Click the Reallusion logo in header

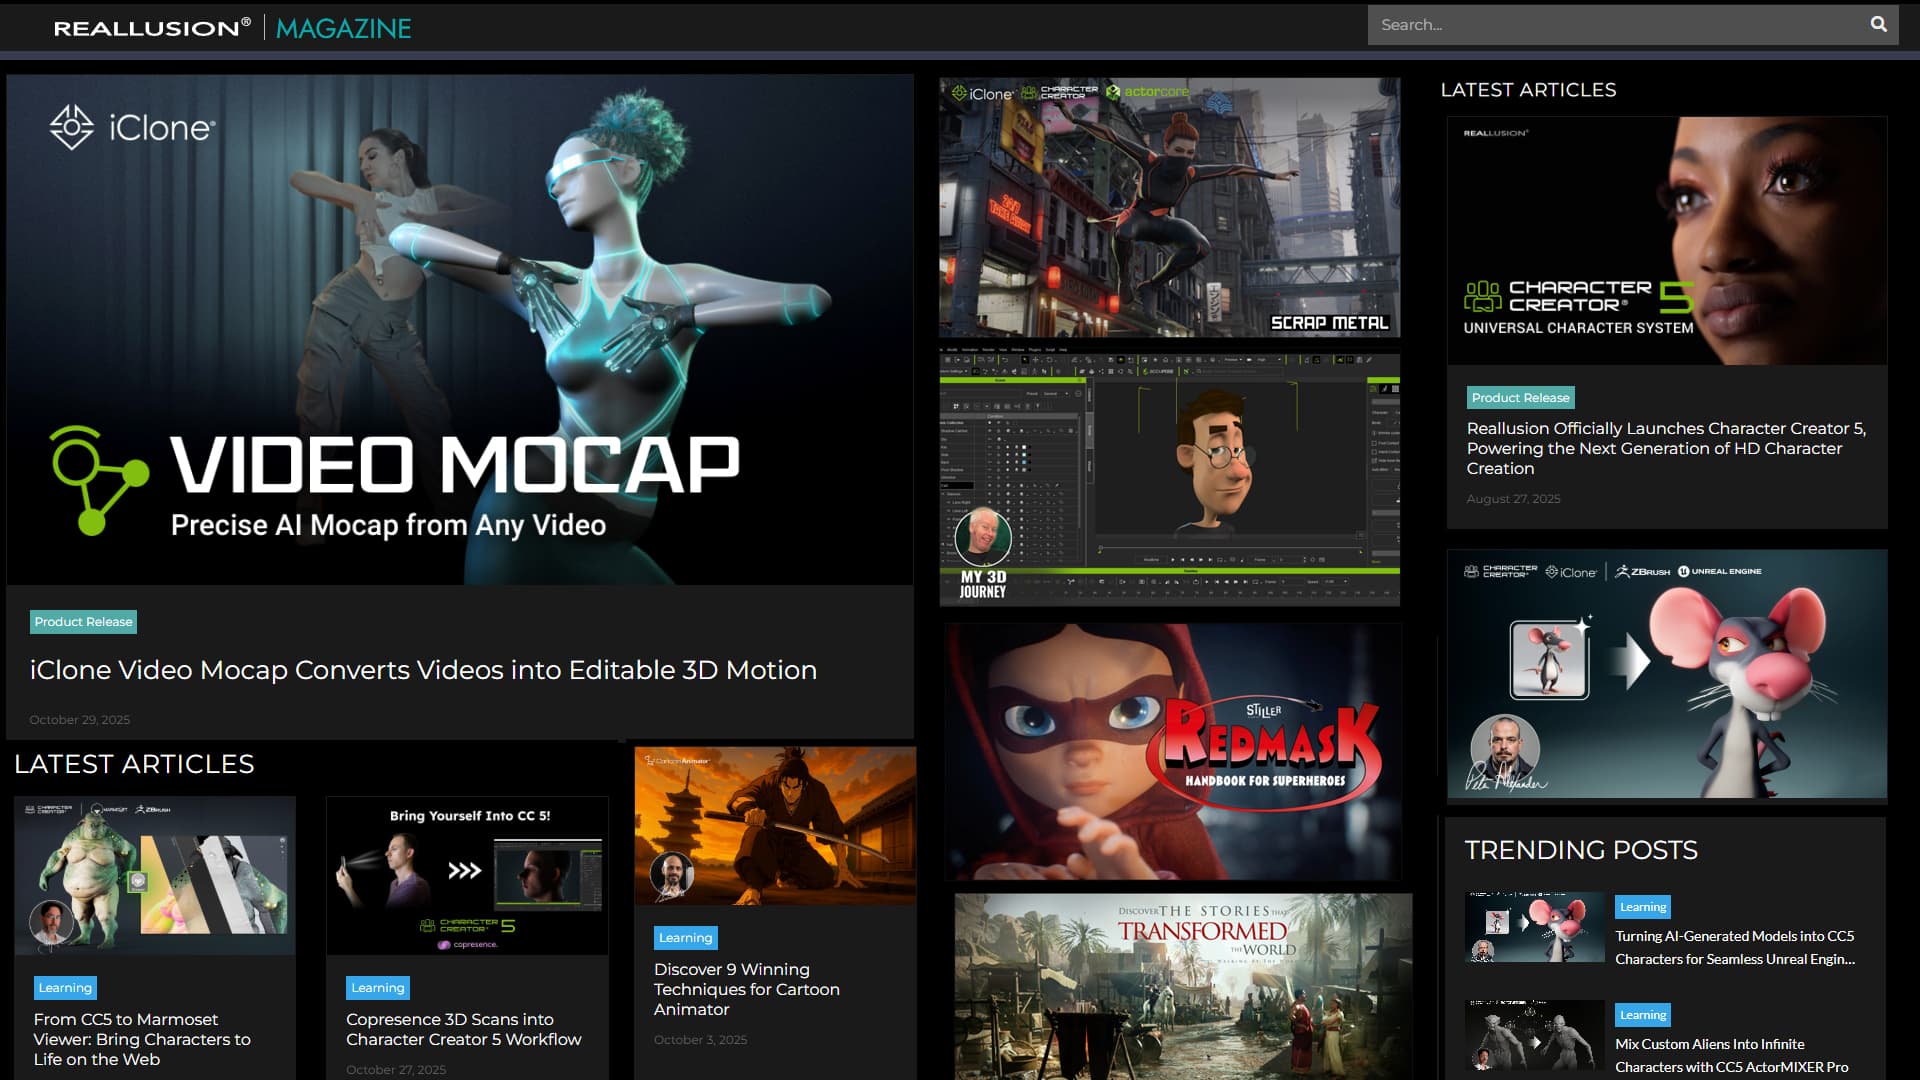point(152,27)
